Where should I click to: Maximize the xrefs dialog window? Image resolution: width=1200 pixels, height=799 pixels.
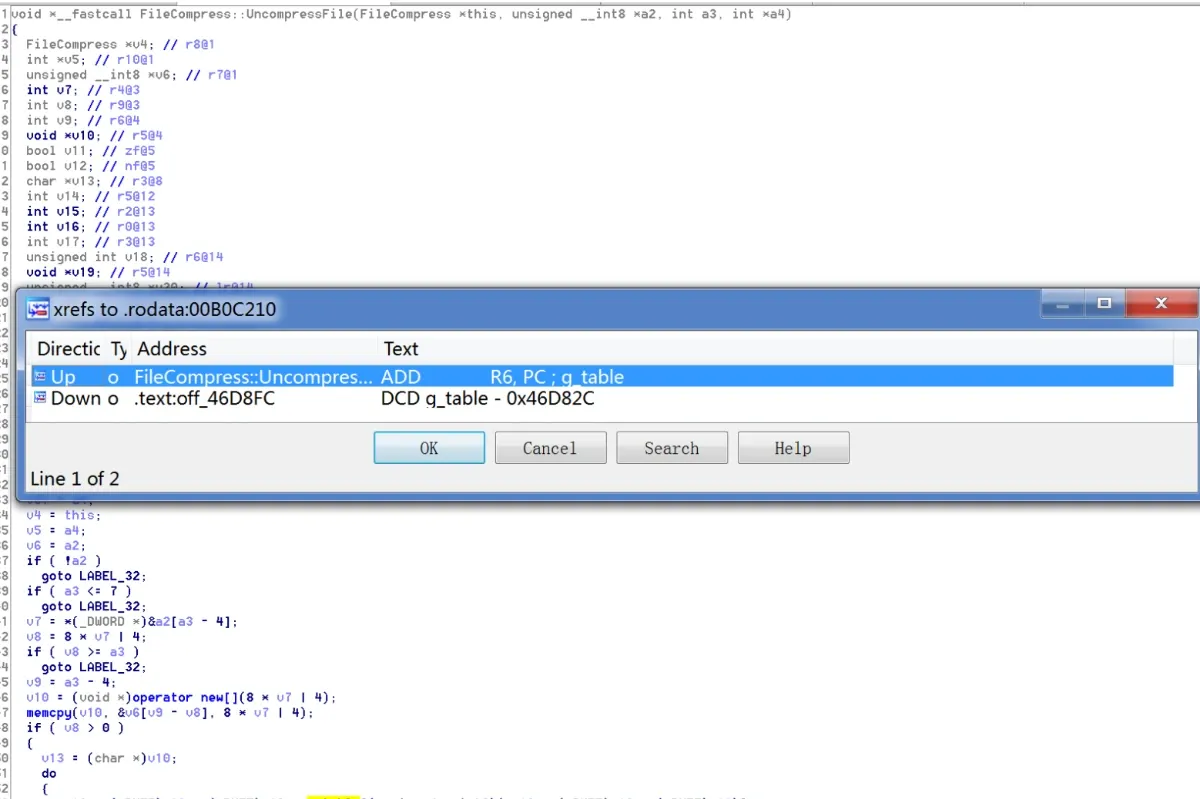pyautogui.click(x=1104, y=302)
